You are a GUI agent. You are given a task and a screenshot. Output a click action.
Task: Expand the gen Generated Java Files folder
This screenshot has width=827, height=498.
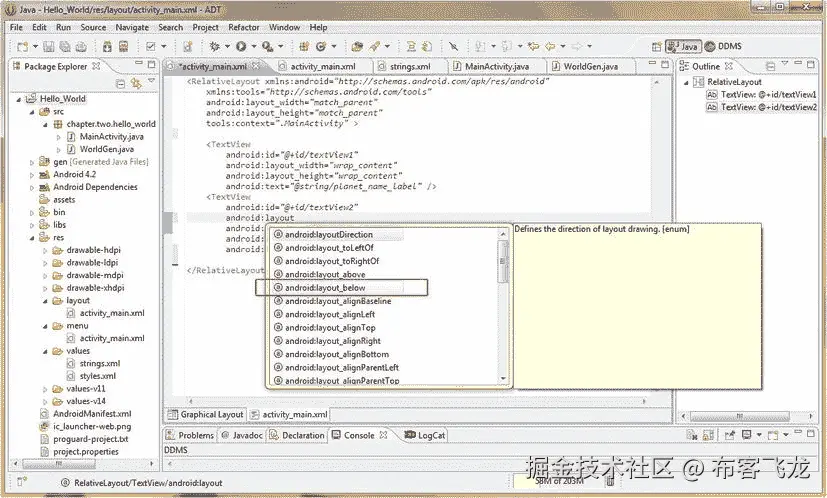point(32,162)
